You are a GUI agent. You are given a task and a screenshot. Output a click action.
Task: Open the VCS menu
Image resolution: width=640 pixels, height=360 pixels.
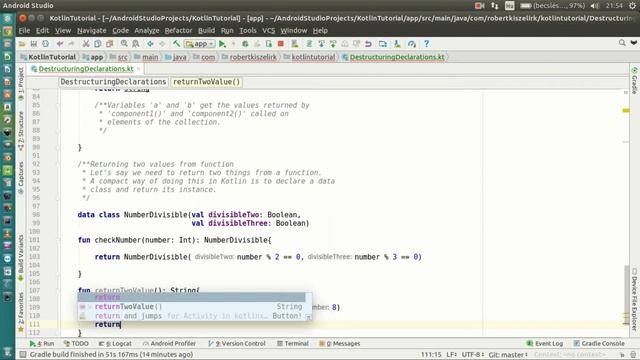click(268, 31)
